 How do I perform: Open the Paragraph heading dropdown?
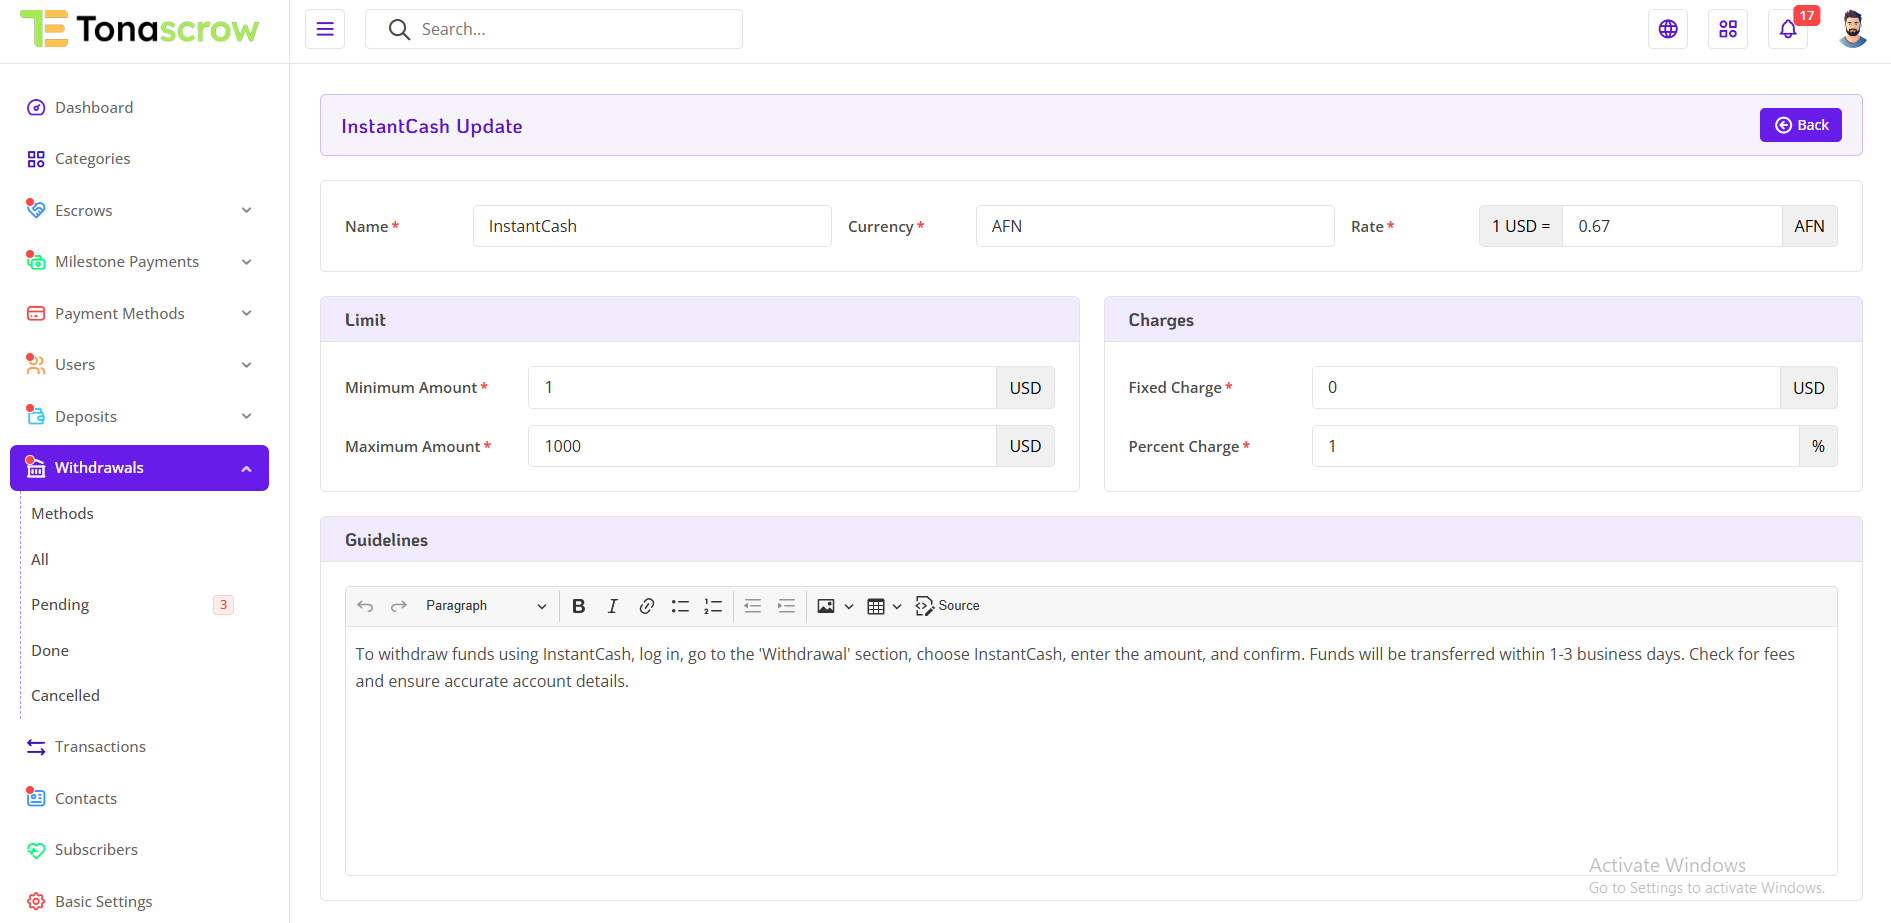(485, 606)
